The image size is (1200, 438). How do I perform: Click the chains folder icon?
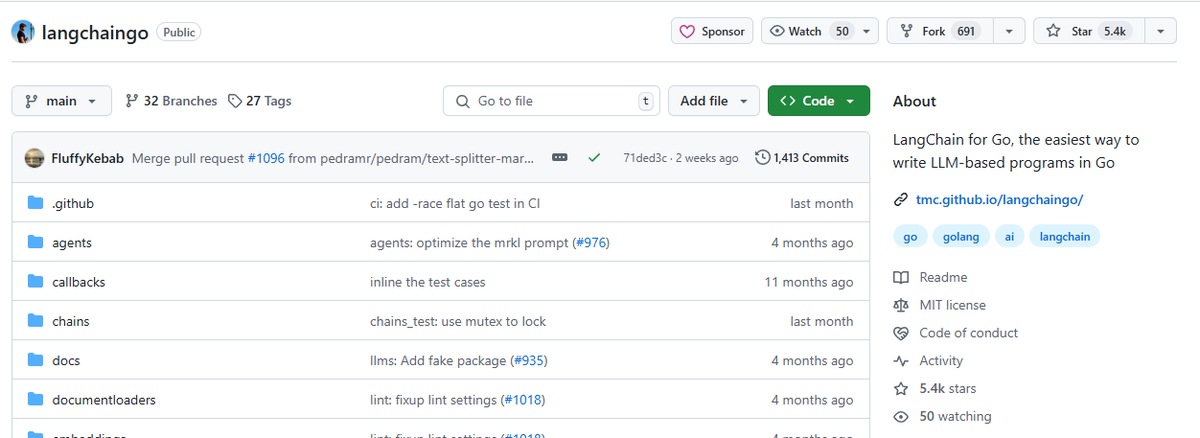pos(34,321)
